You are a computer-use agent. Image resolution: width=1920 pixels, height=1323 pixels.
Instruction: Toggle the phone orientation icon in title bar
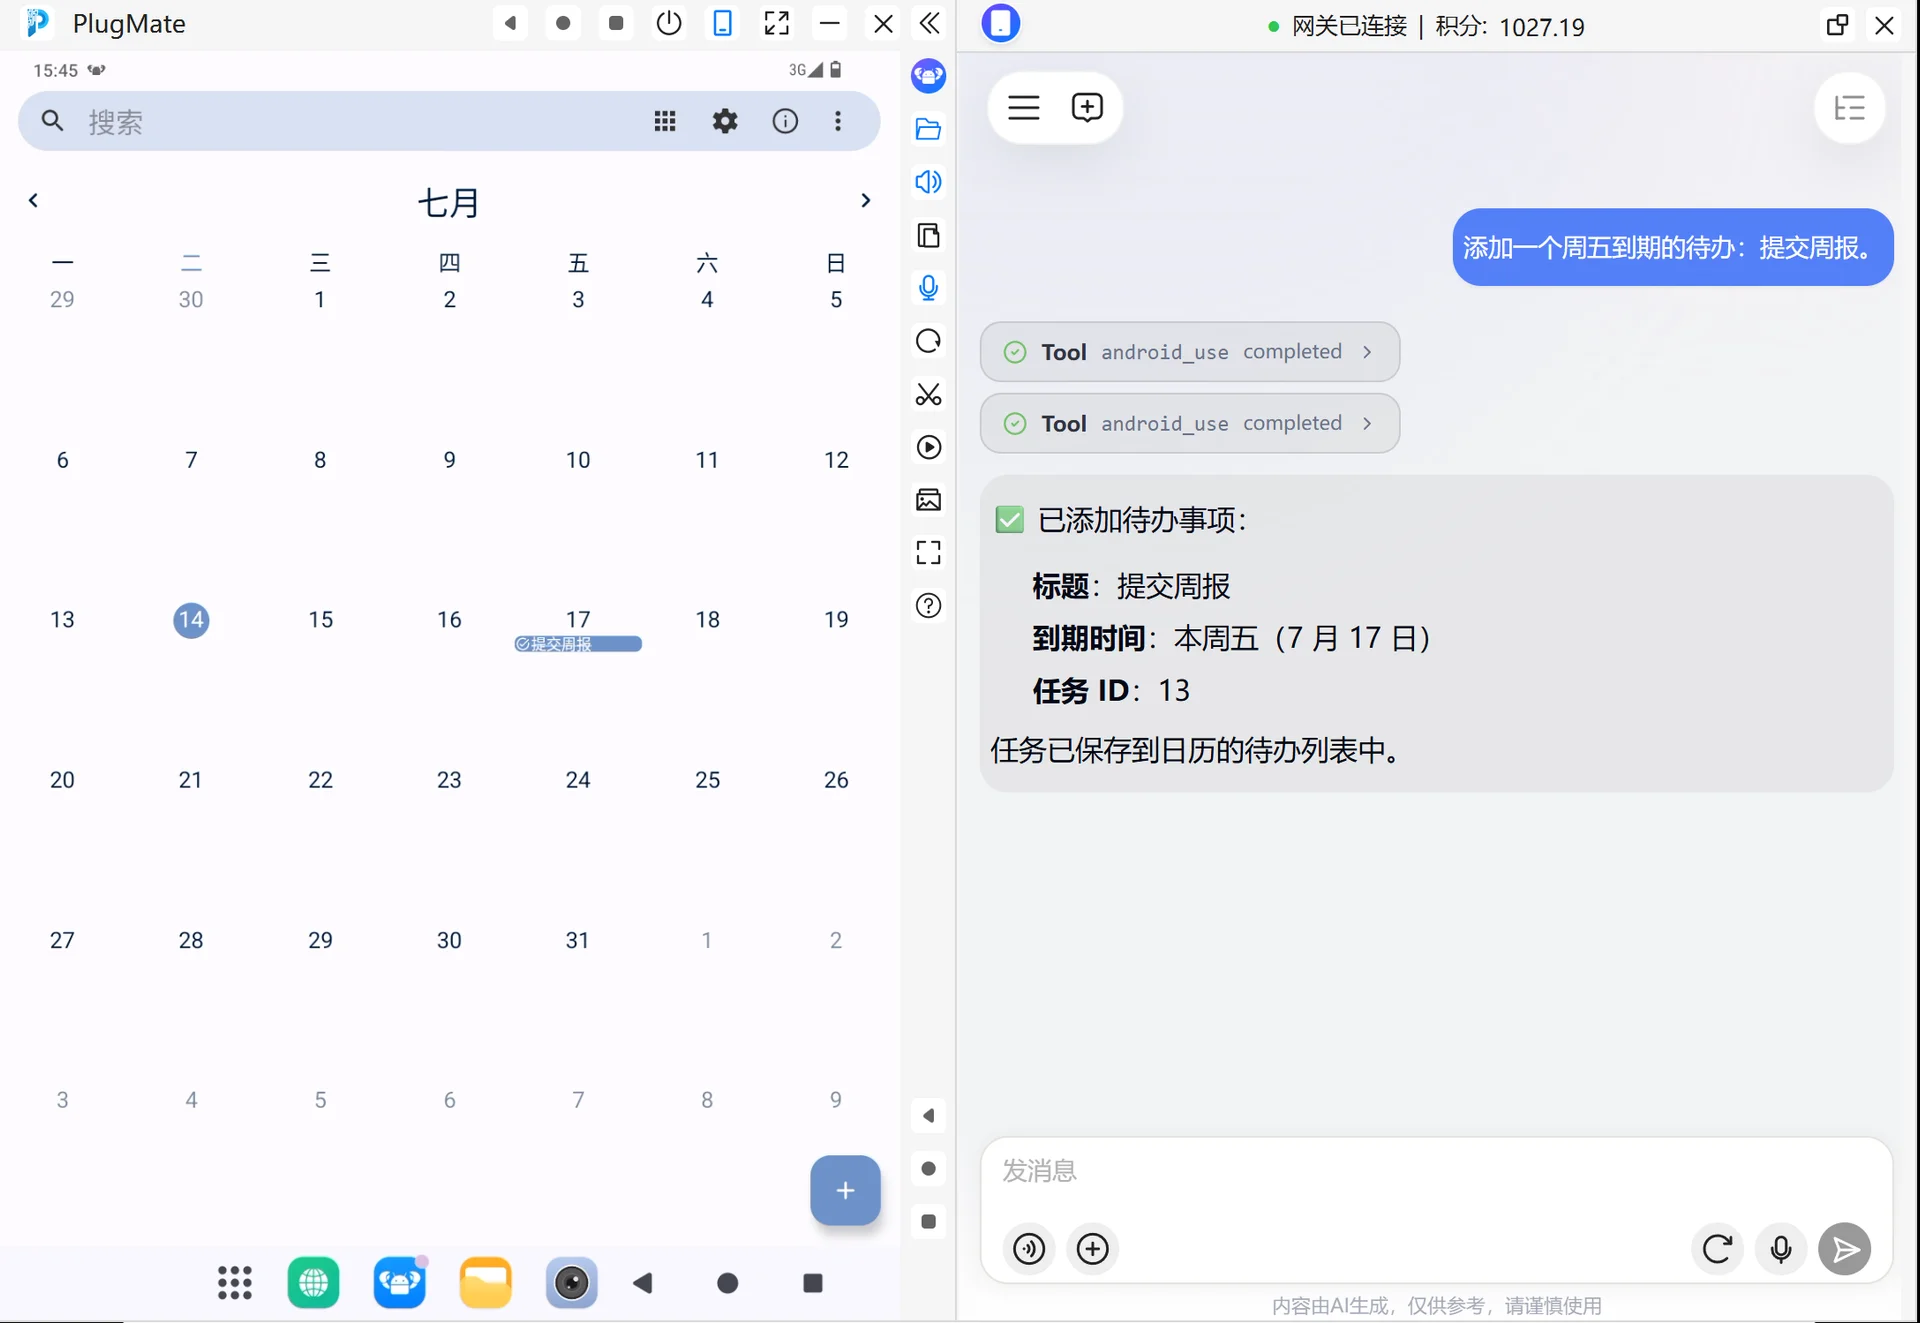[722, 23]
